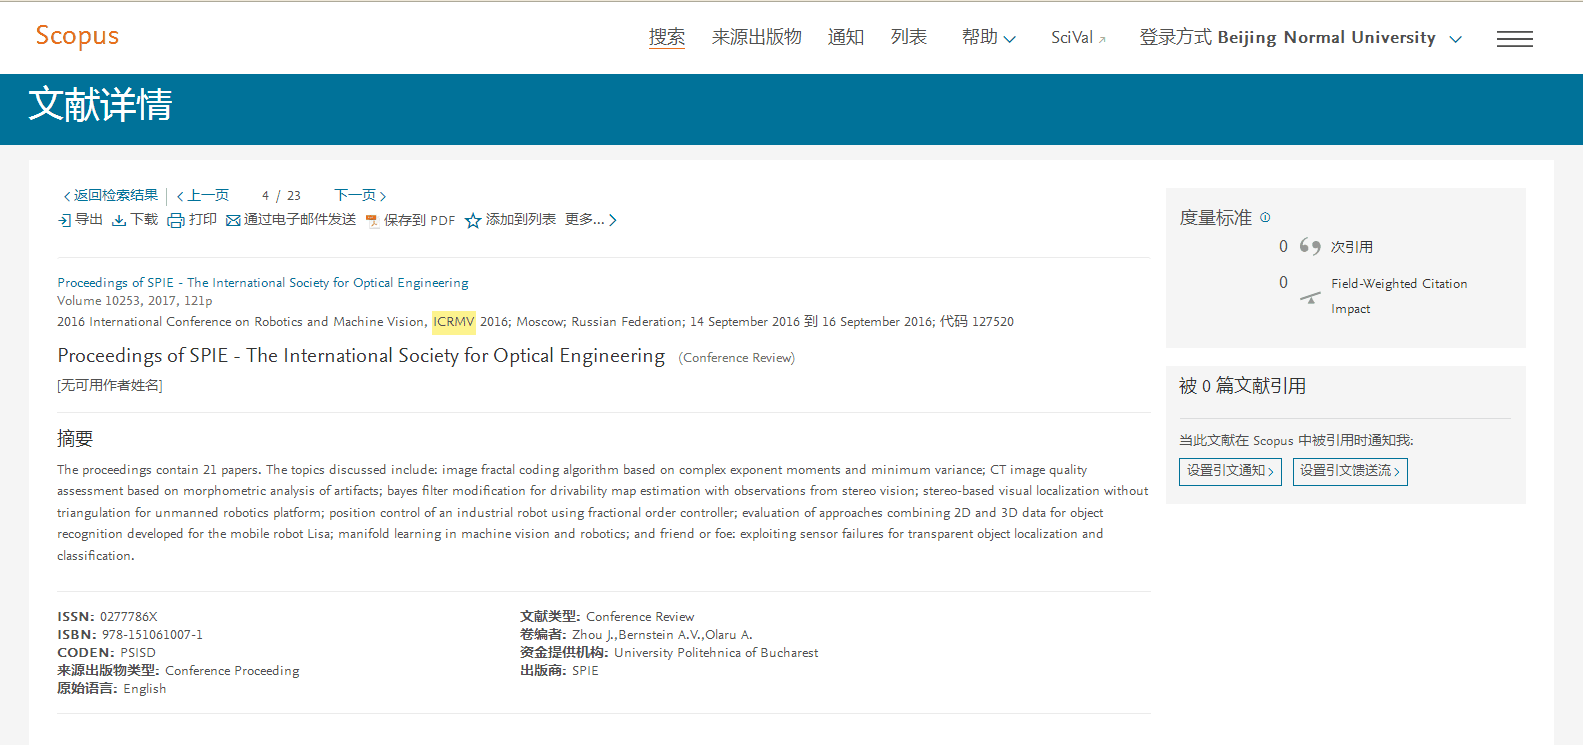Open the 列表 lists menu item
1583x745 pixels.
(x=909, y=37)
